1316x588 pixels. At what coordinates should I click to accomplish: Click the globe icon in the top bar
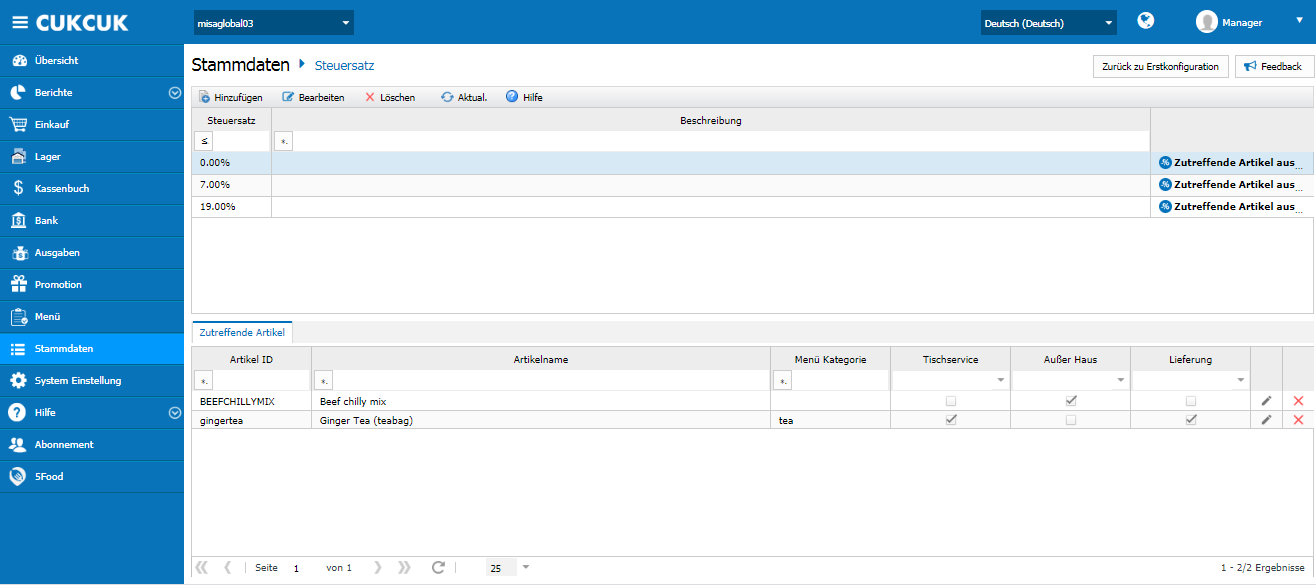point(1146,21)
